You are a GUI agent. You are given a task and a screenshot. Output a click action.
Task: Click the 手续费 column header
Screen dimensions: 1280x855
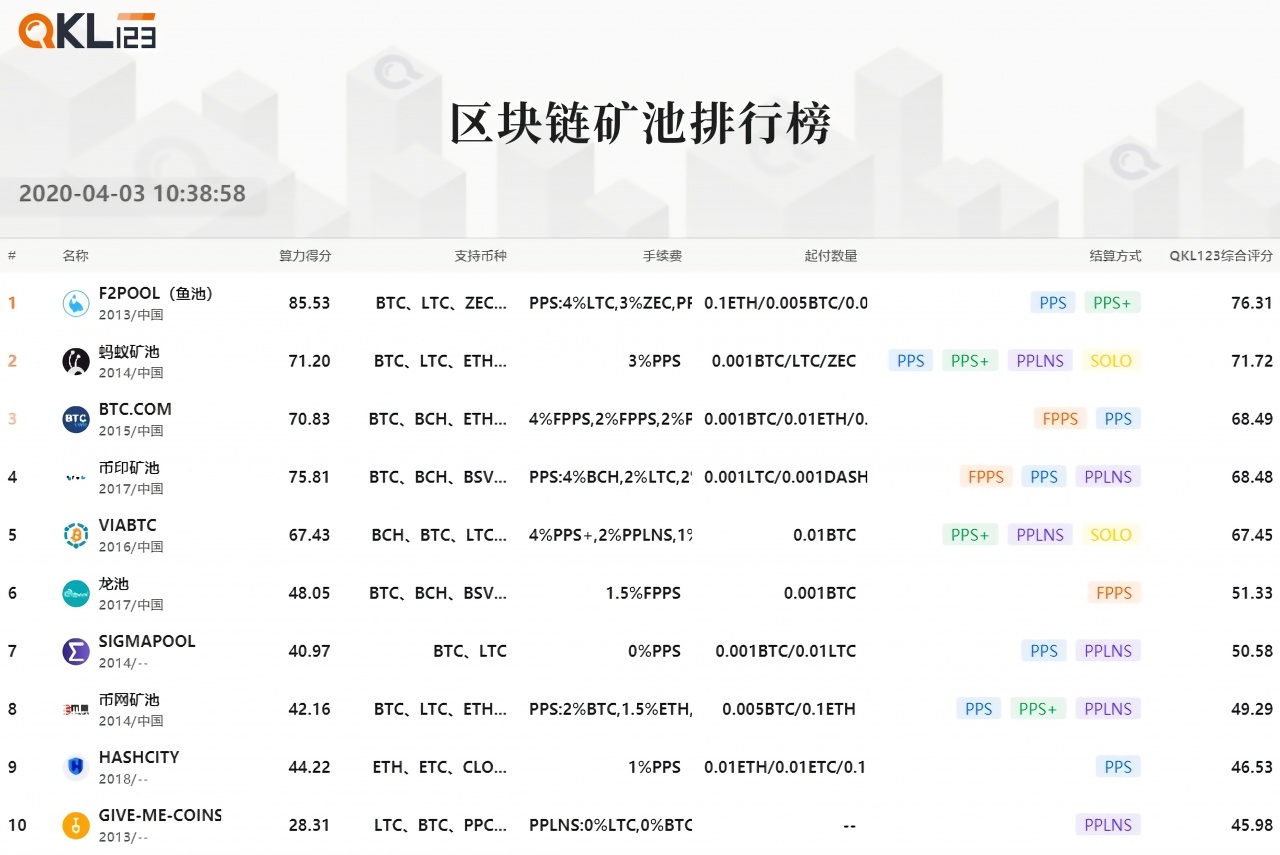(662, 256)
